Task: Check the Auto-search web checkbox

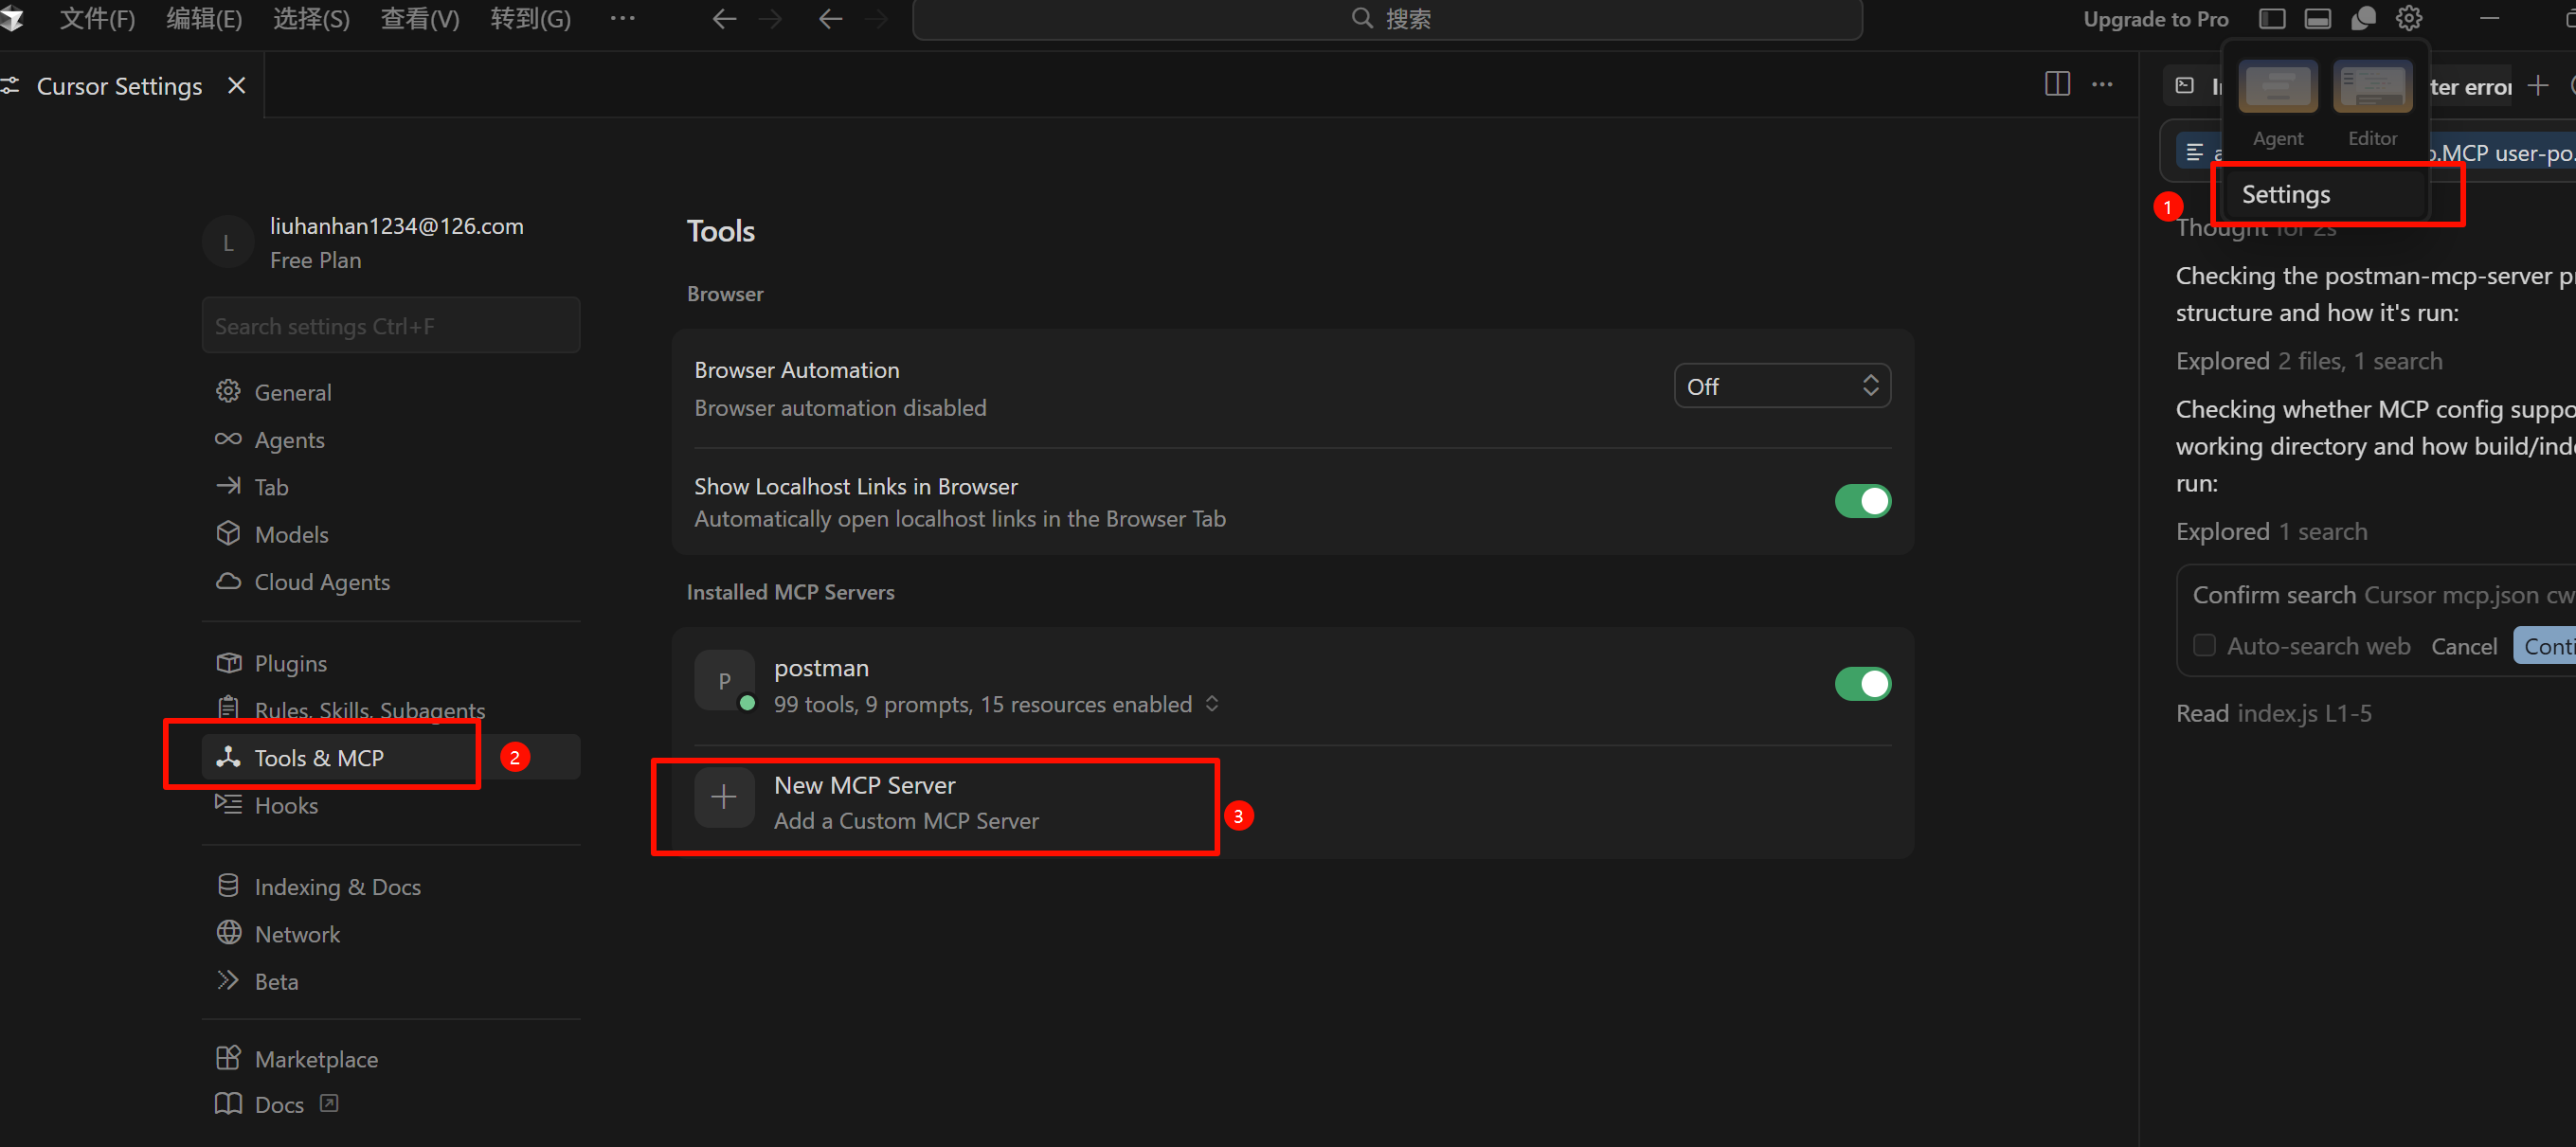Action: pyautogui.click(x=2203, y=645)
